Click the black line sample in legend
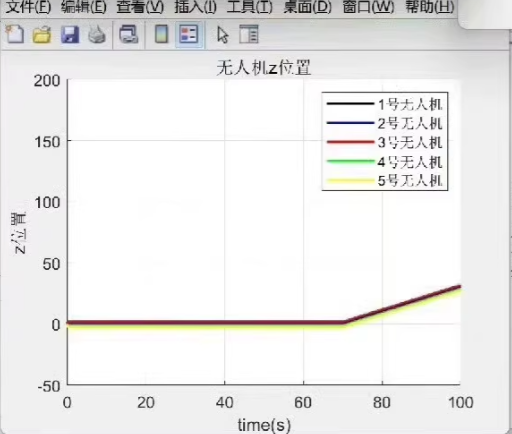512x434 pixels. click(350, 104)
